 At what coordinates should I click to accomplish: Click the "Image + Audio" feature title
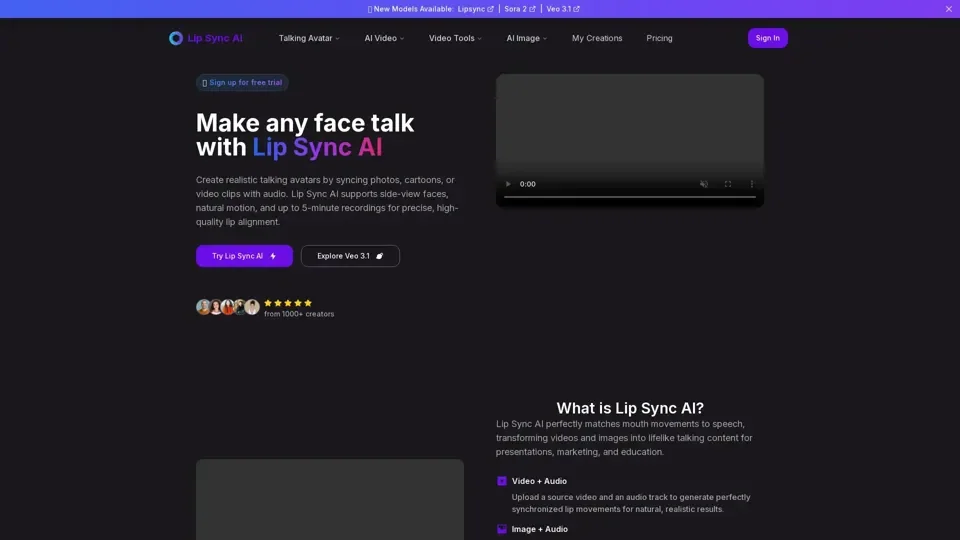click(x=540, y=529)
